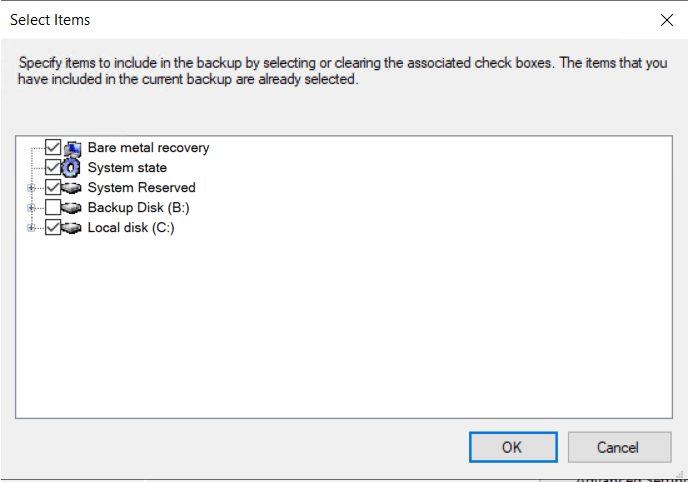Confirm selection with the OK button
Screen dimensions: 688x482
512,447
